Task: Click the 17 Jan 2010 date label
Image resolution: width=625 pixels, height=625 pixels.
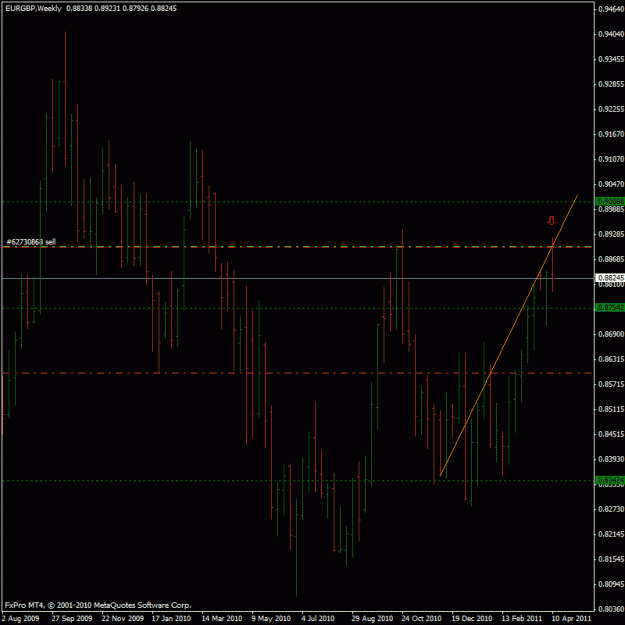Action: pos(171,619)
